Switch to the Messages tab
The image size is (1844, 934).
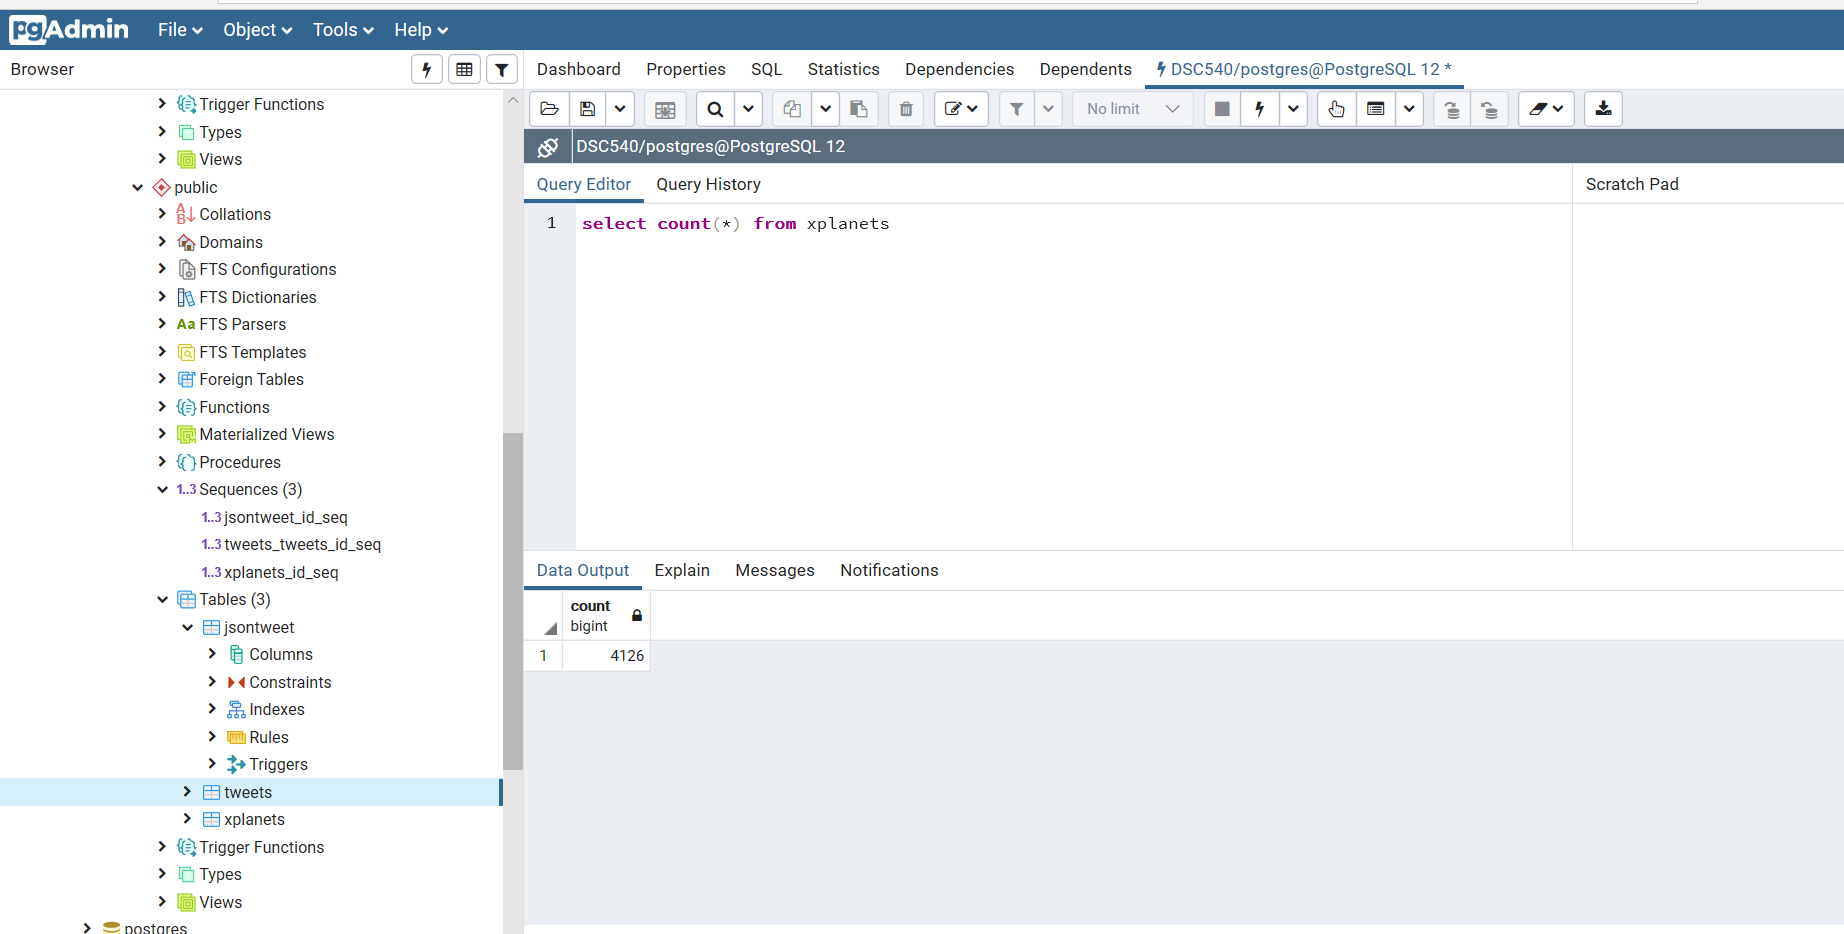774,570
